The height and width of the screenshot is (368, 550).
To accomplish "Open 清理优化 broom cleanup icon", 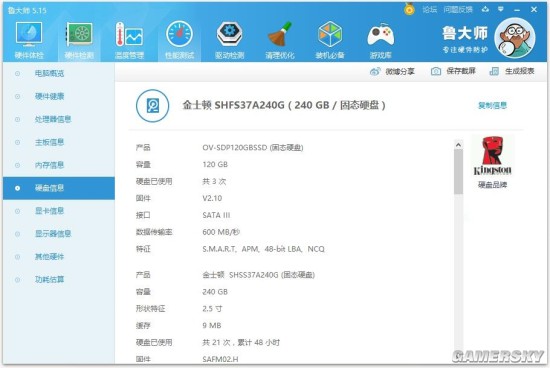I will click(x=280, y=39).
